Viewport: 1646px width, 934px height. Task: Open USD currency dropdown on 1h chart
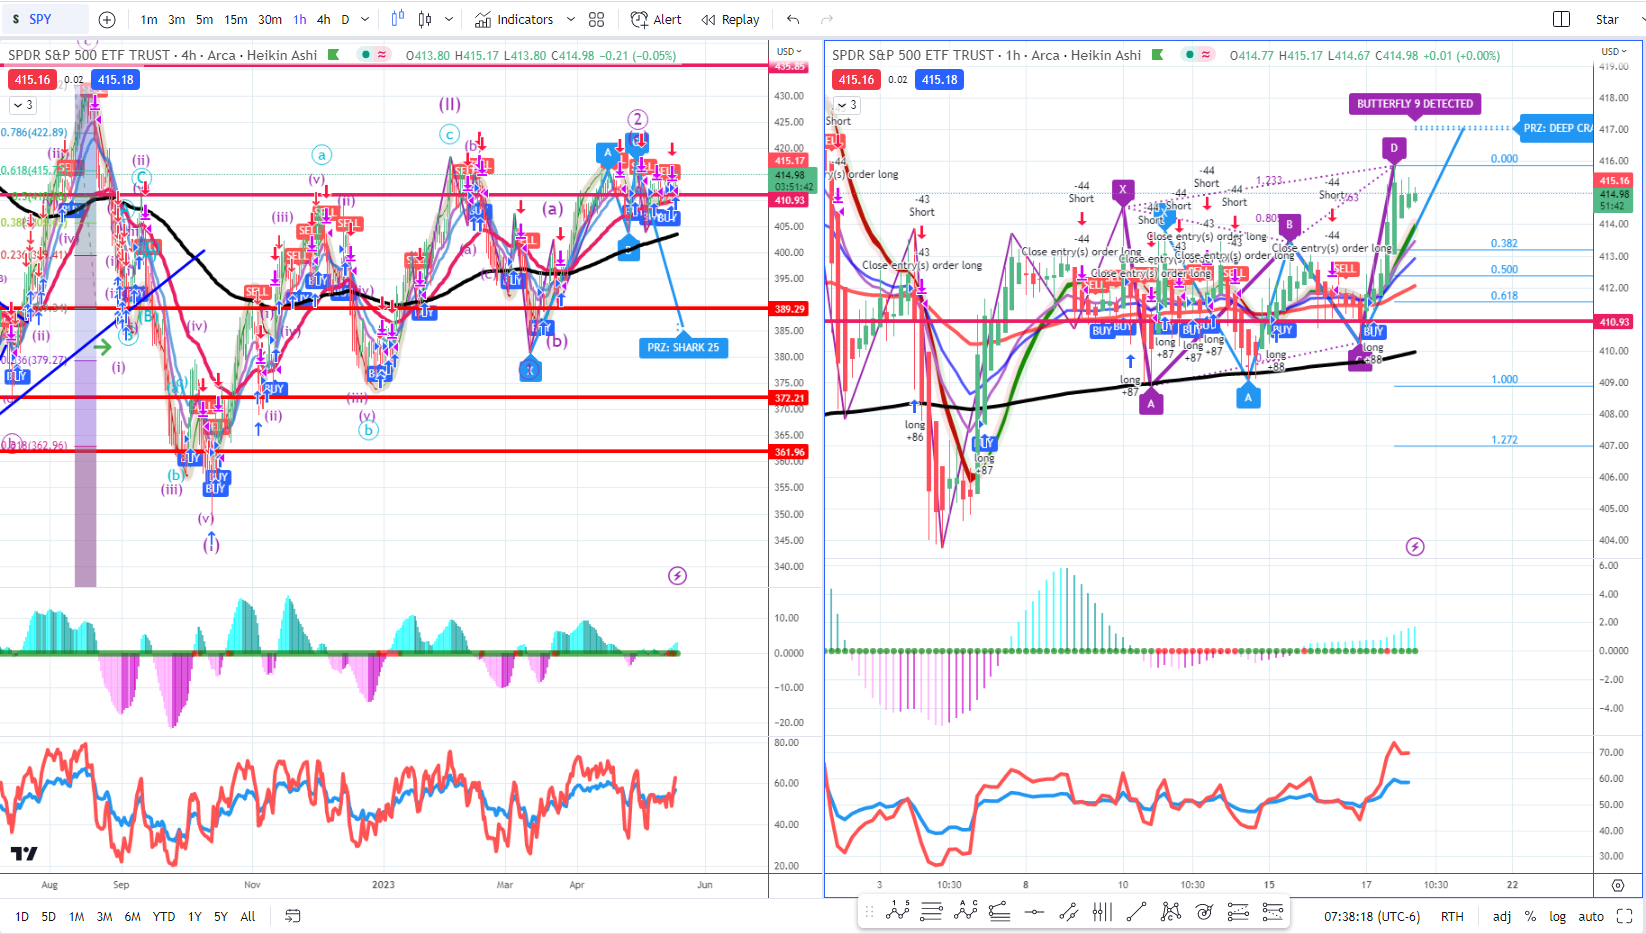tap(1614, 51)
